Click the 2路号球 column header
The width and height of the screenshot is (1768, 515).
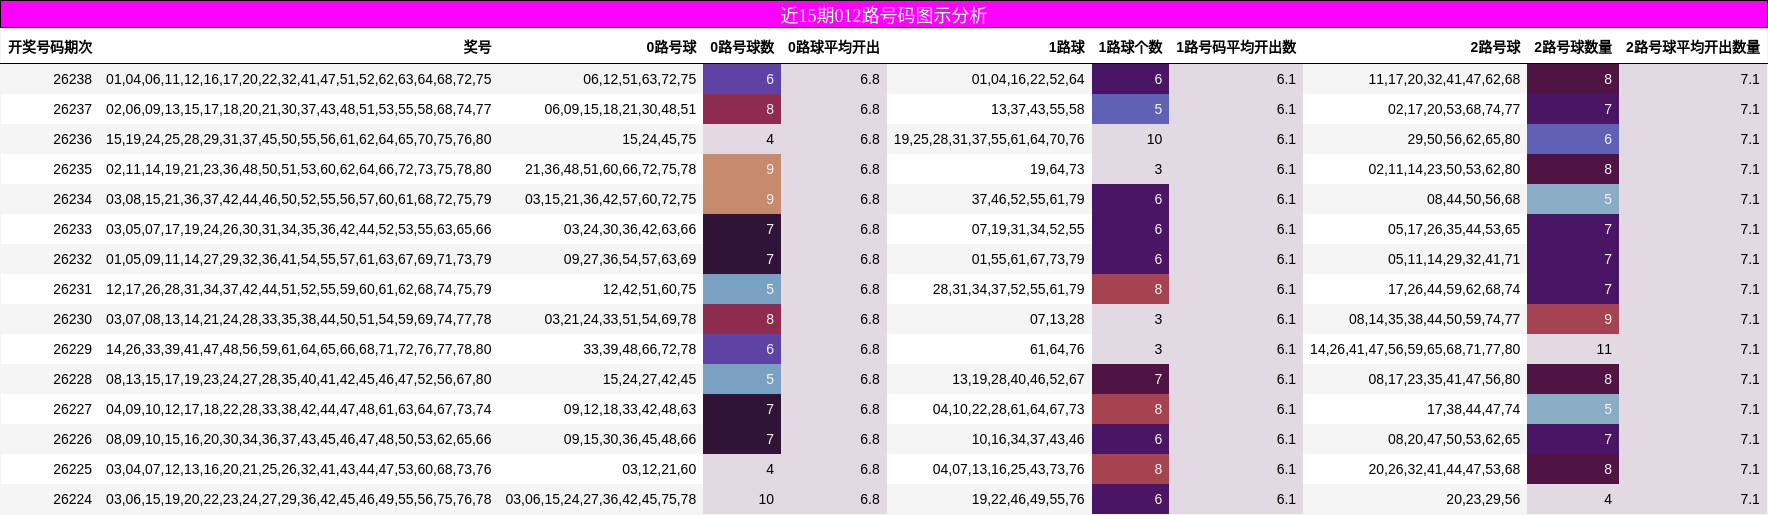1495,47
